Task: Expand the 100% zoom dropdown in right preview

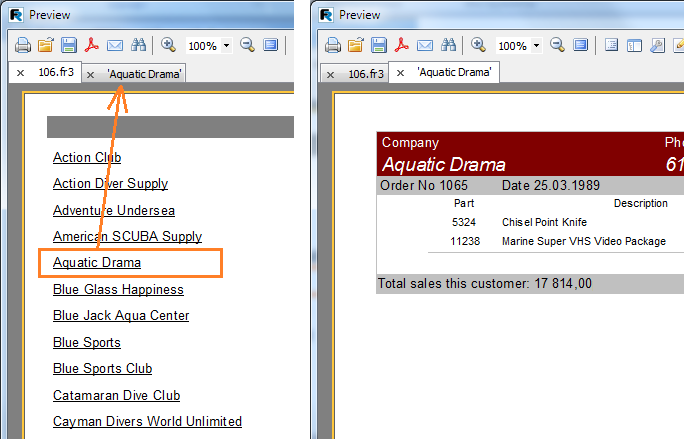Action: coord(537,46)
